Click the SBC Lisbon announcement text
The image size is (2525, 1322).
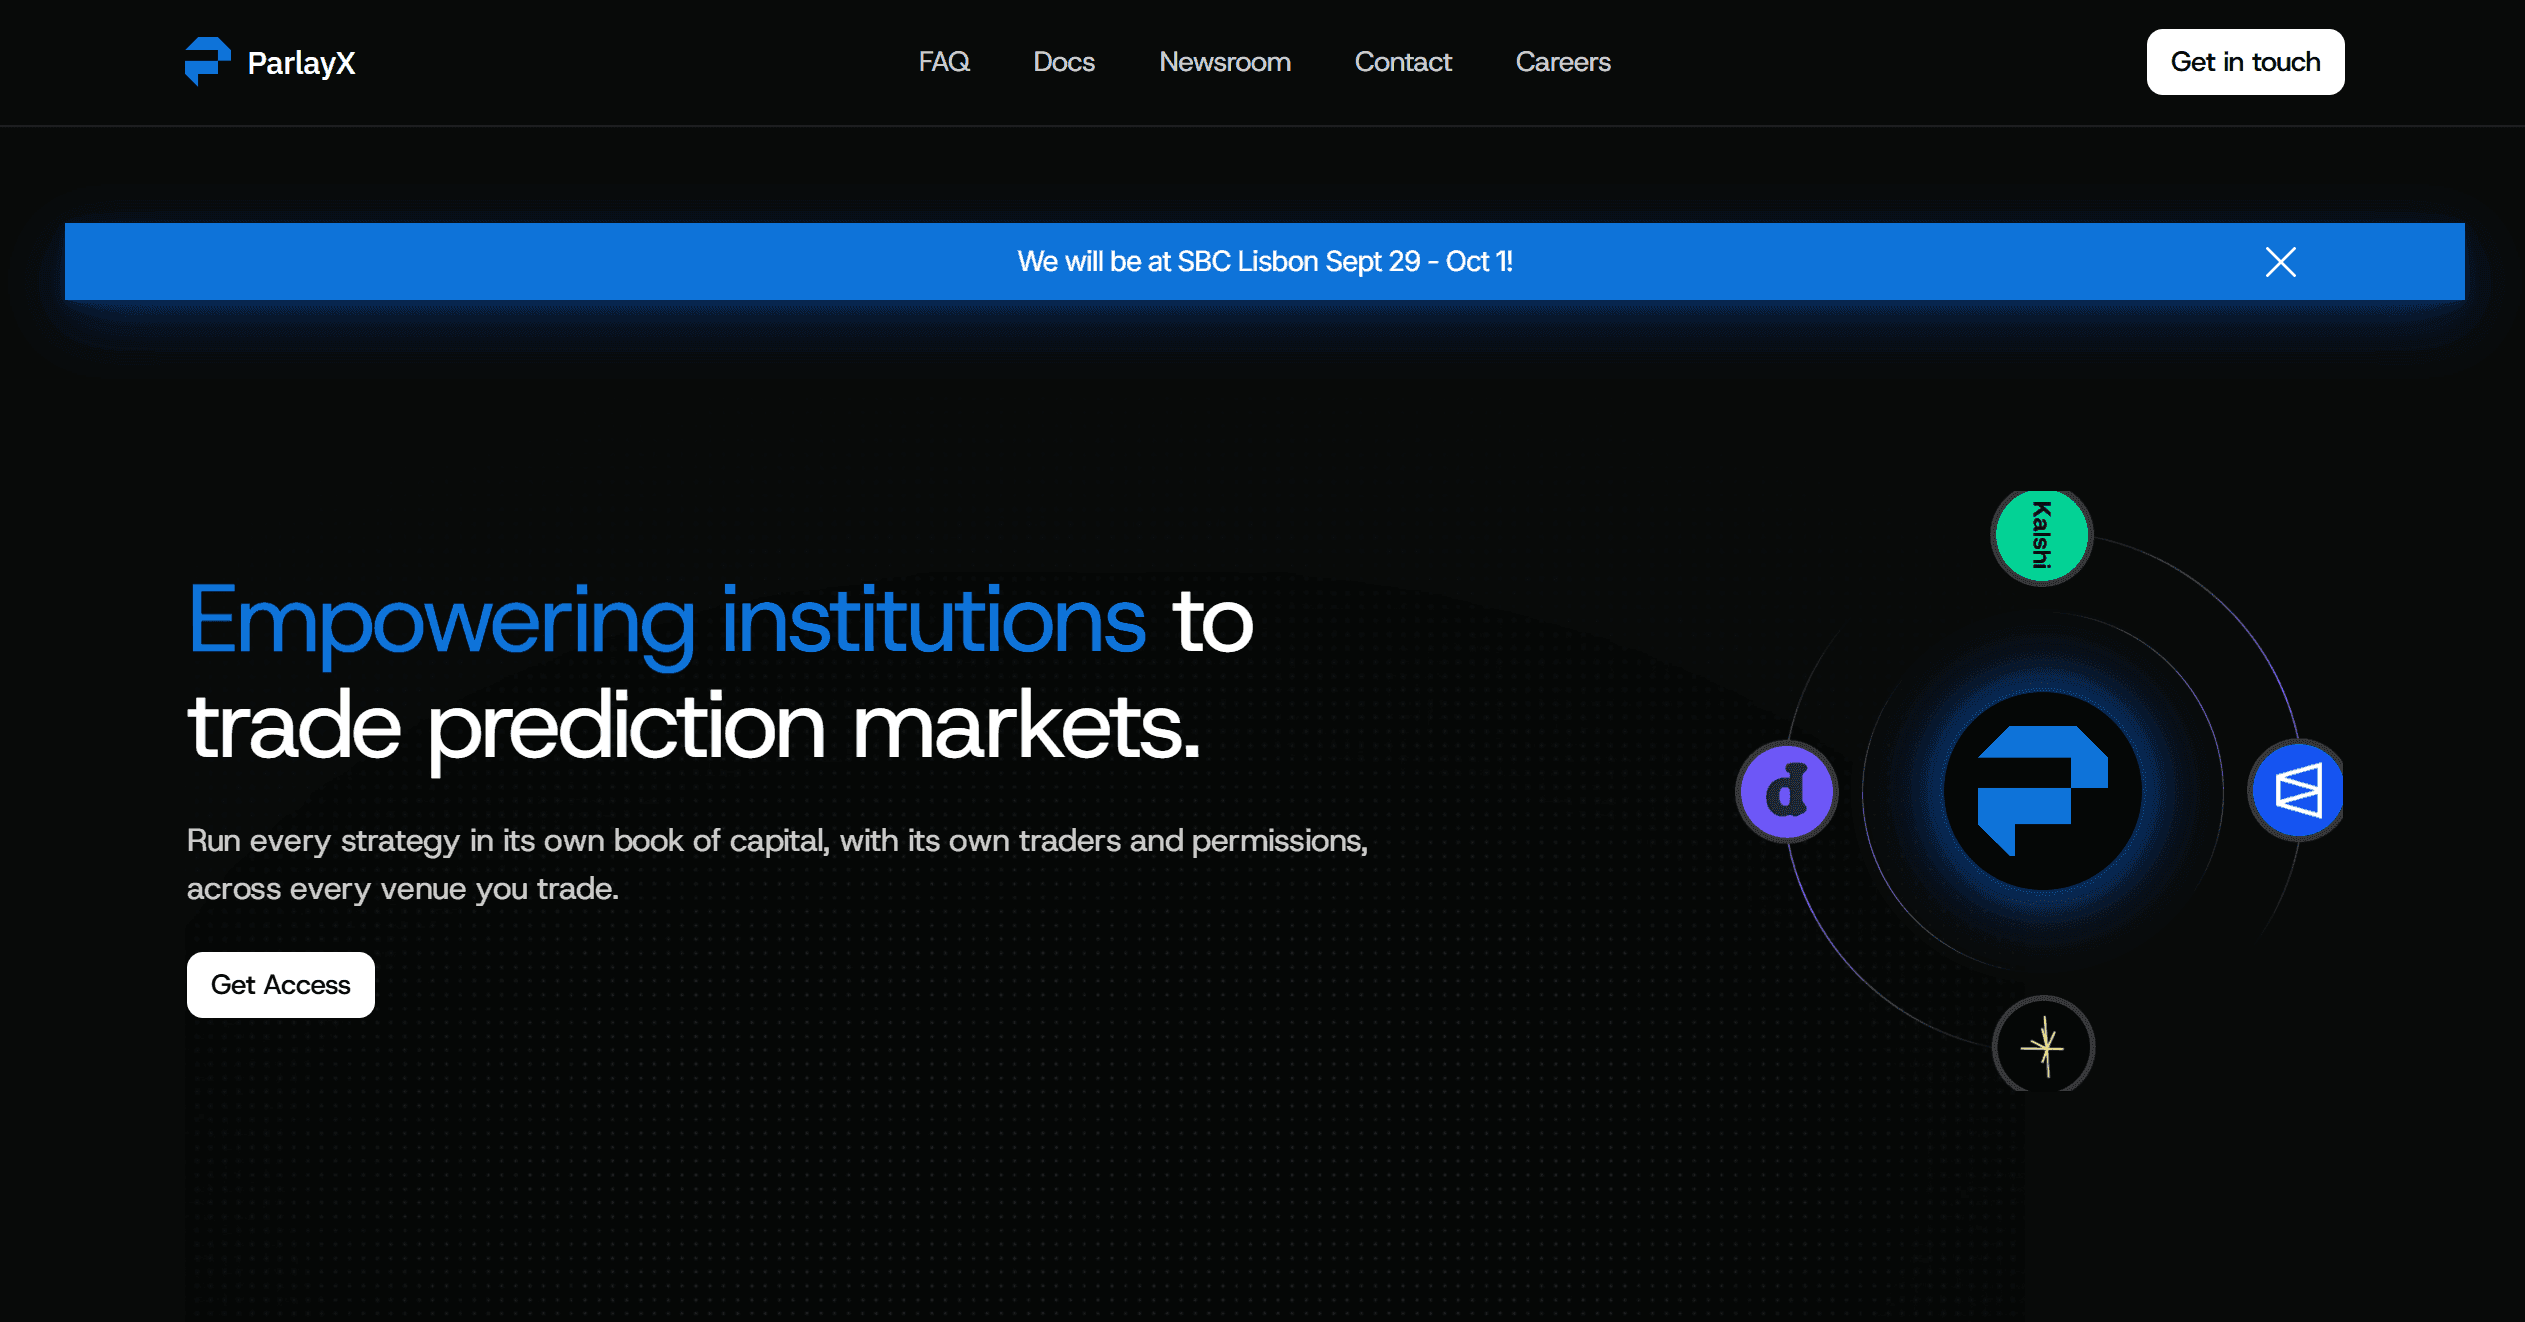1265,262
